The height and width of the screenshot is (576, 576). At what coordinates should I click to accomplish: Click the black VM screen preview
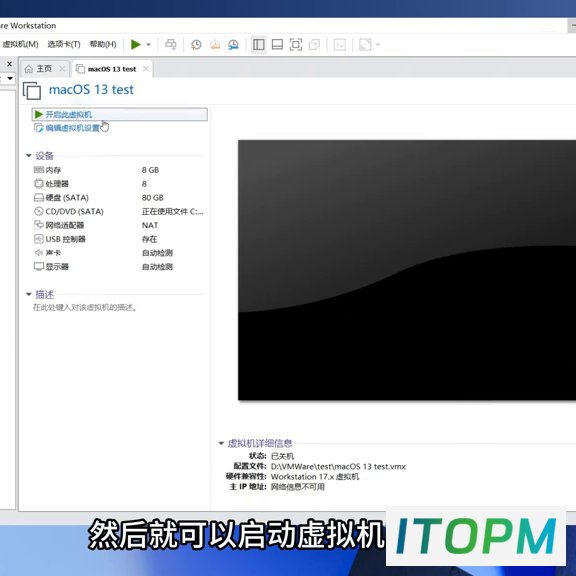coord(407,270)
